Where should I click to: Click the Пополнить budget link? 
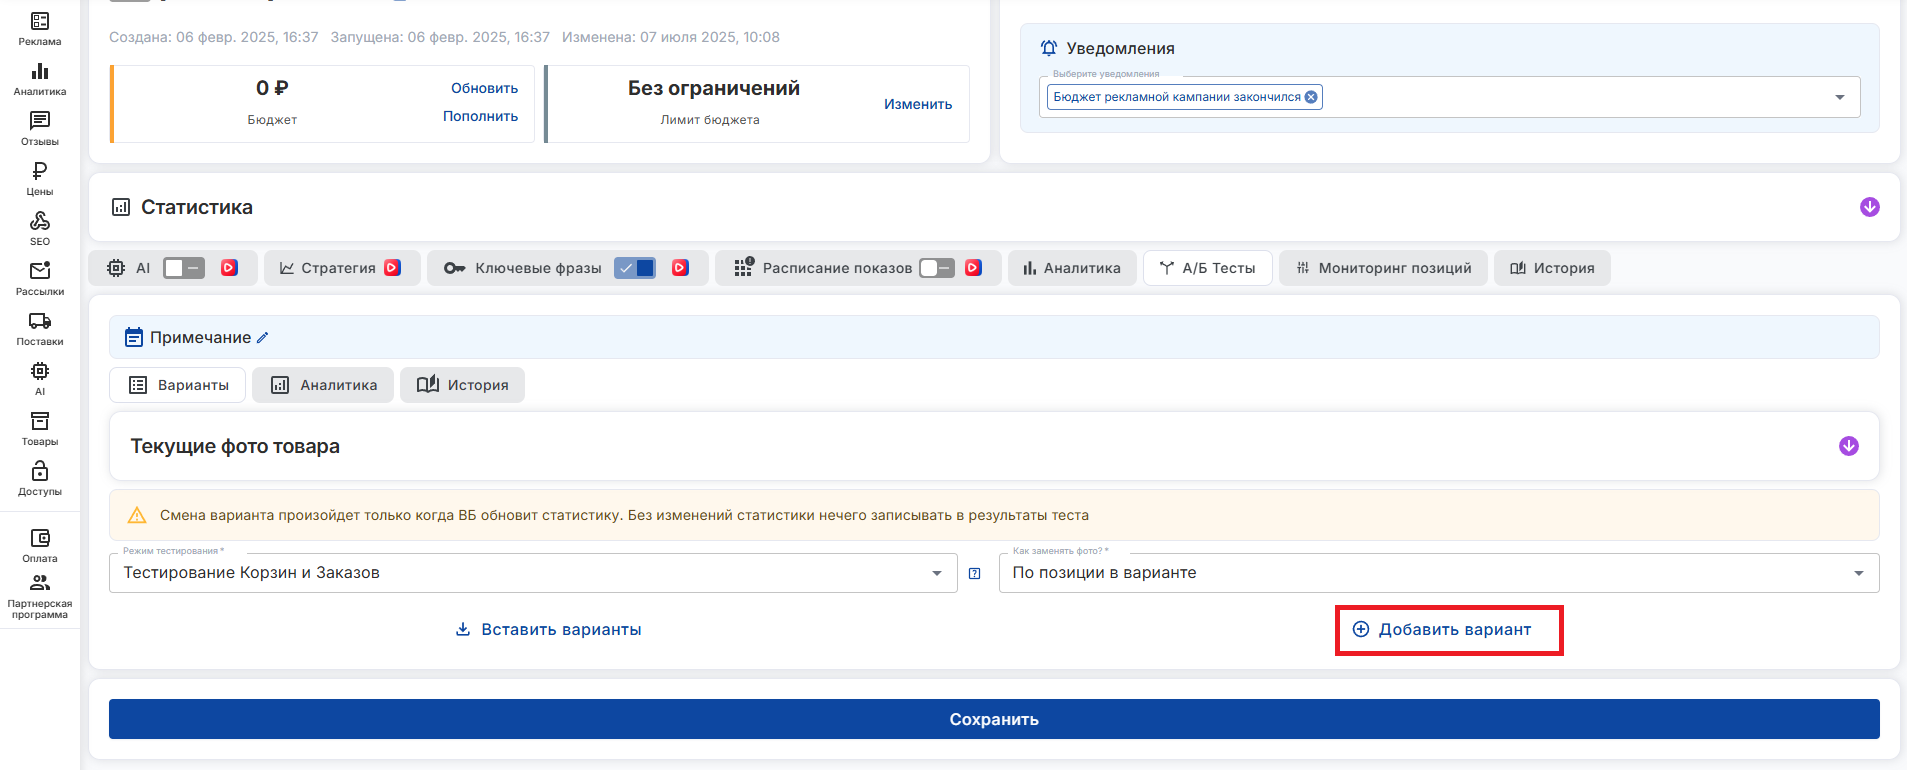click(x=480, y=116)
